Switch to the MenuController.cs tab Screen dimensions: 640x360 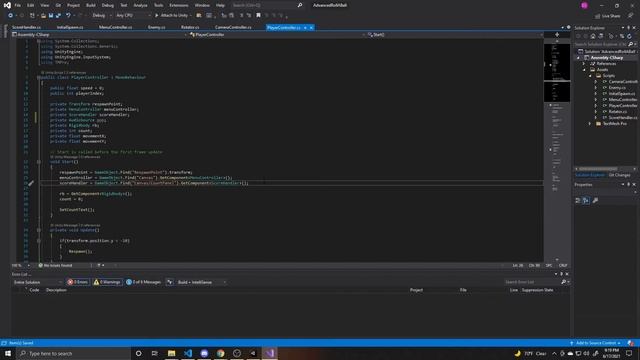point(116,27)
